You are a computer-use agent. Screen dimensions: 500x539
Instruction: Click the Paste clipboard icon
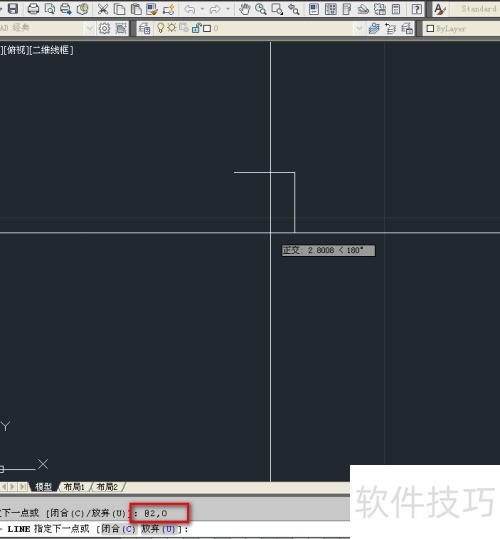[136, 9]
